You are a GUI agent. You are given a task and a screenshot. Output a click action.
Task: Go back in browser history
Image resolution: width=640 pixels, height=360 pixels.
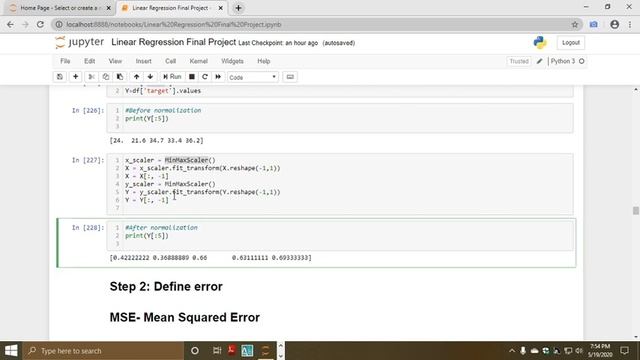(x=10, y=24)
